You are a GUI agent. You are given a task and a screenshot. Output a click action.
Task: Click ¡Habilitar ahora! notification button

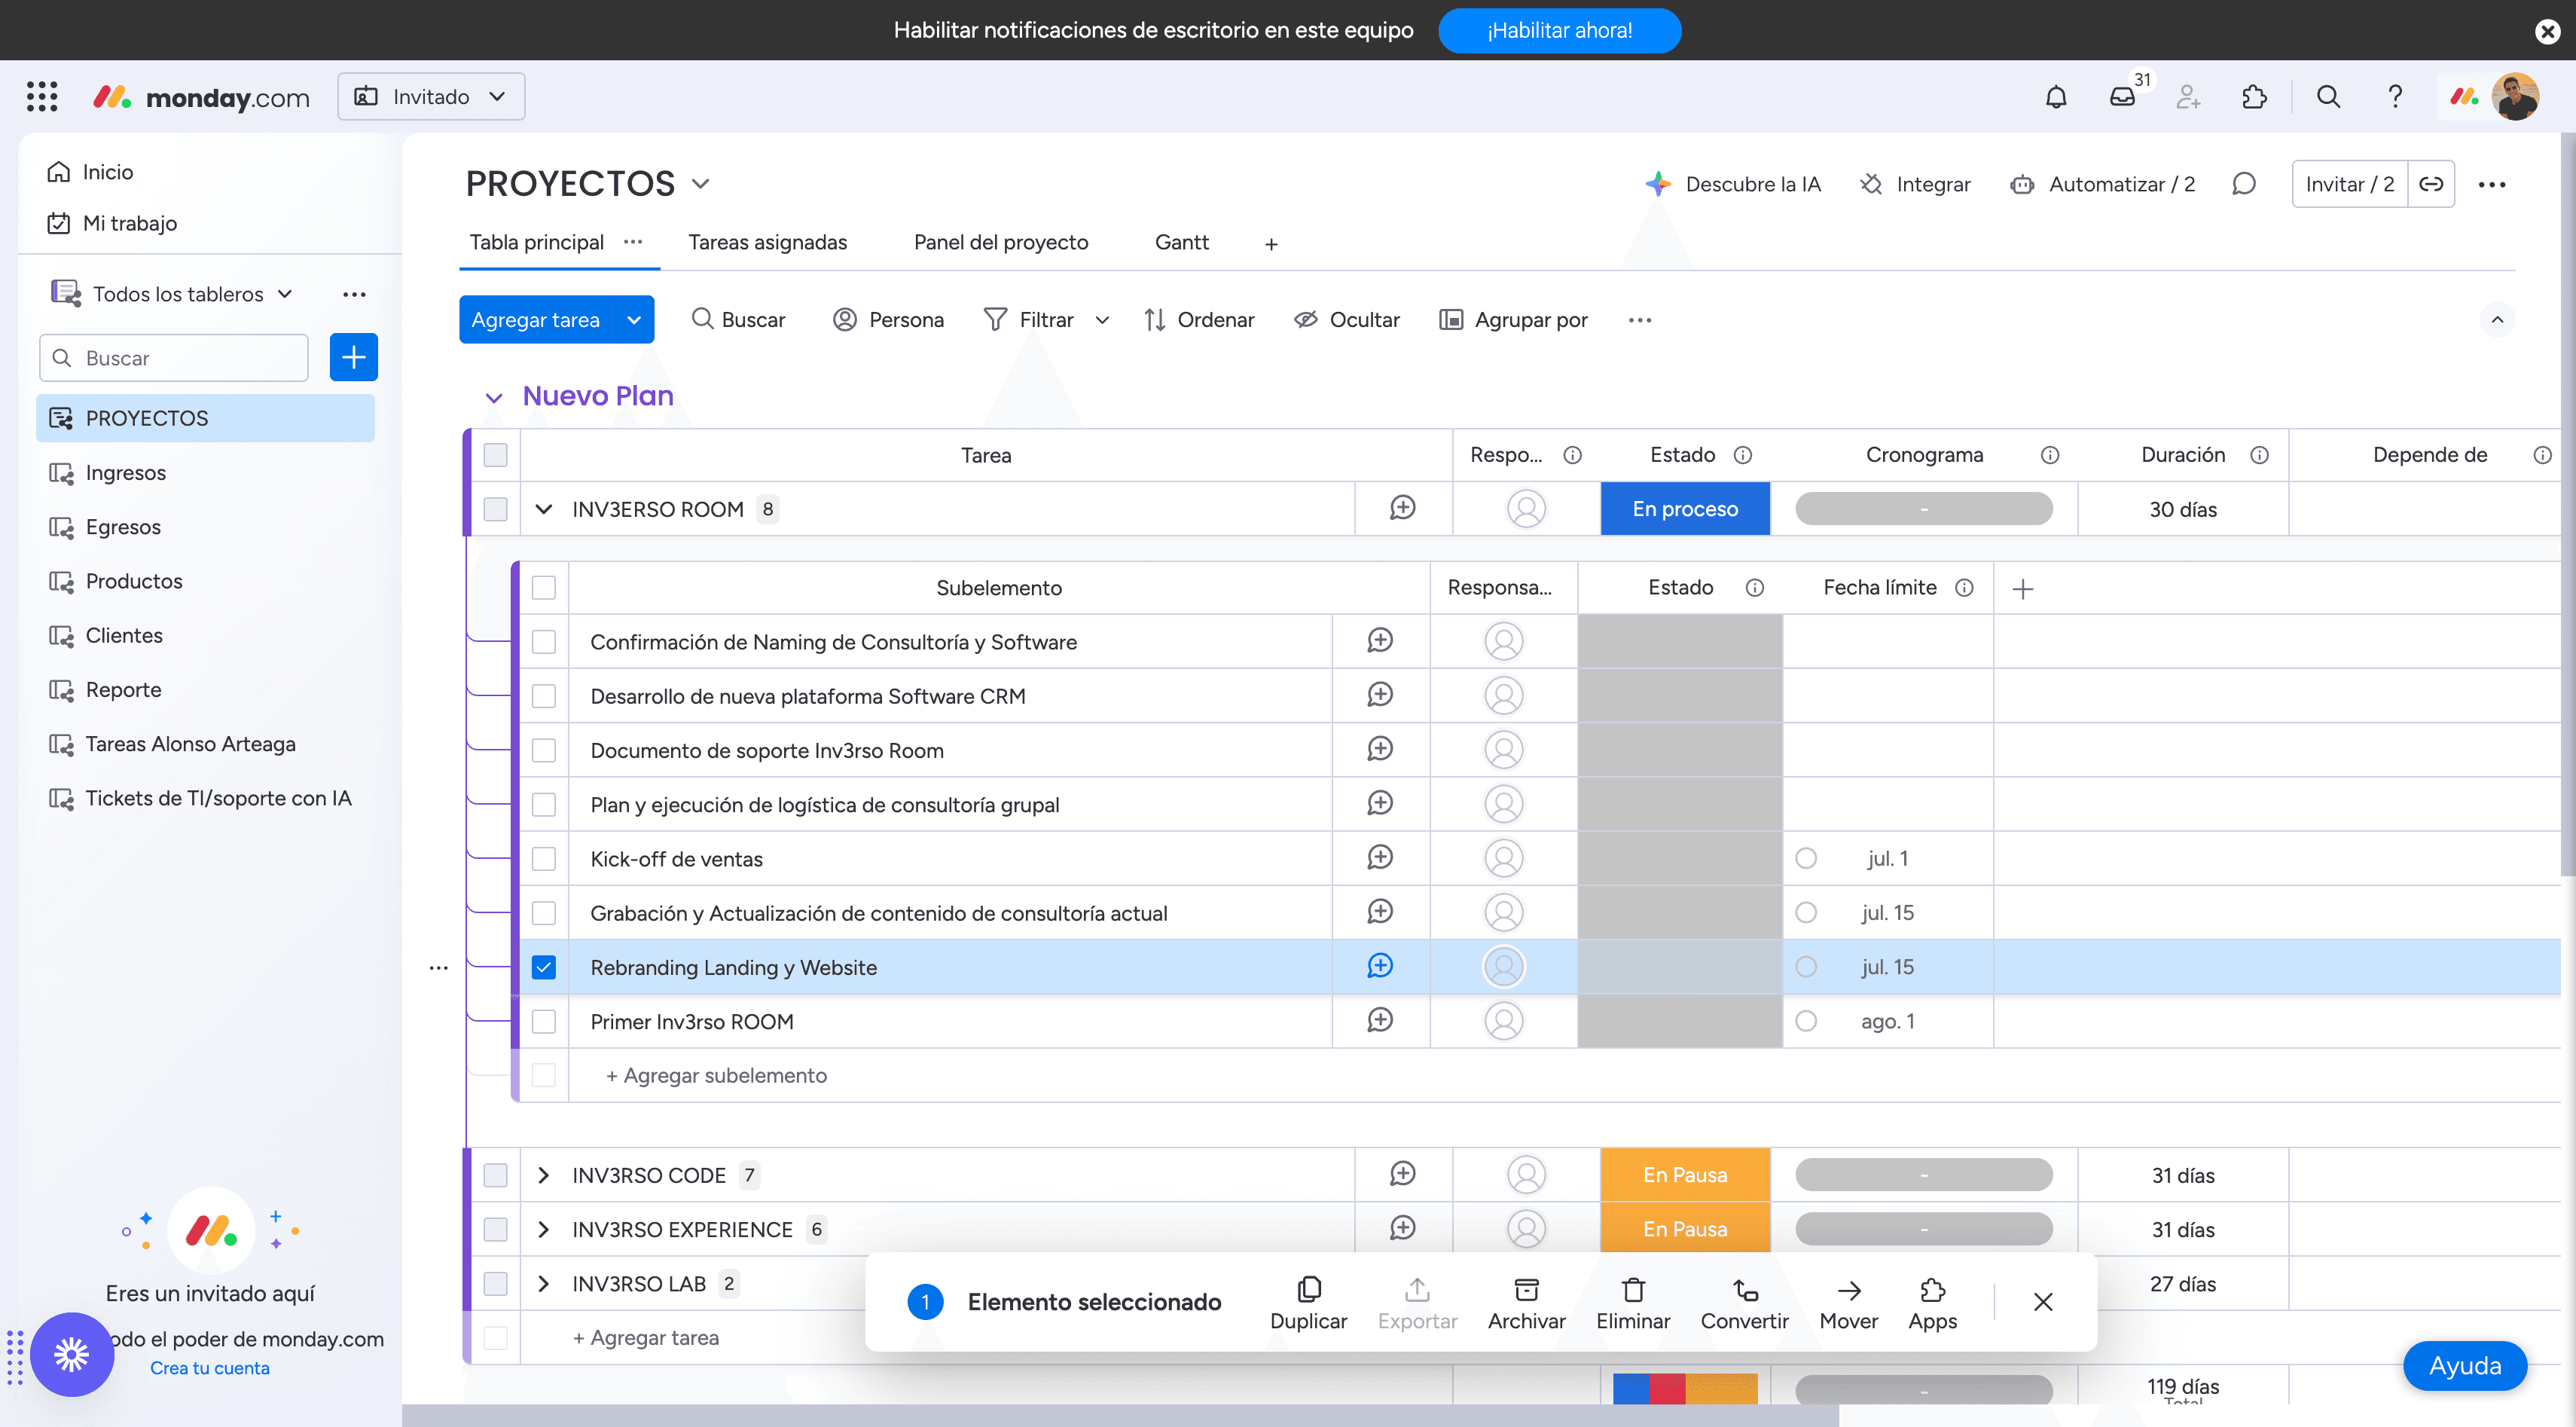pos(1559,31)
